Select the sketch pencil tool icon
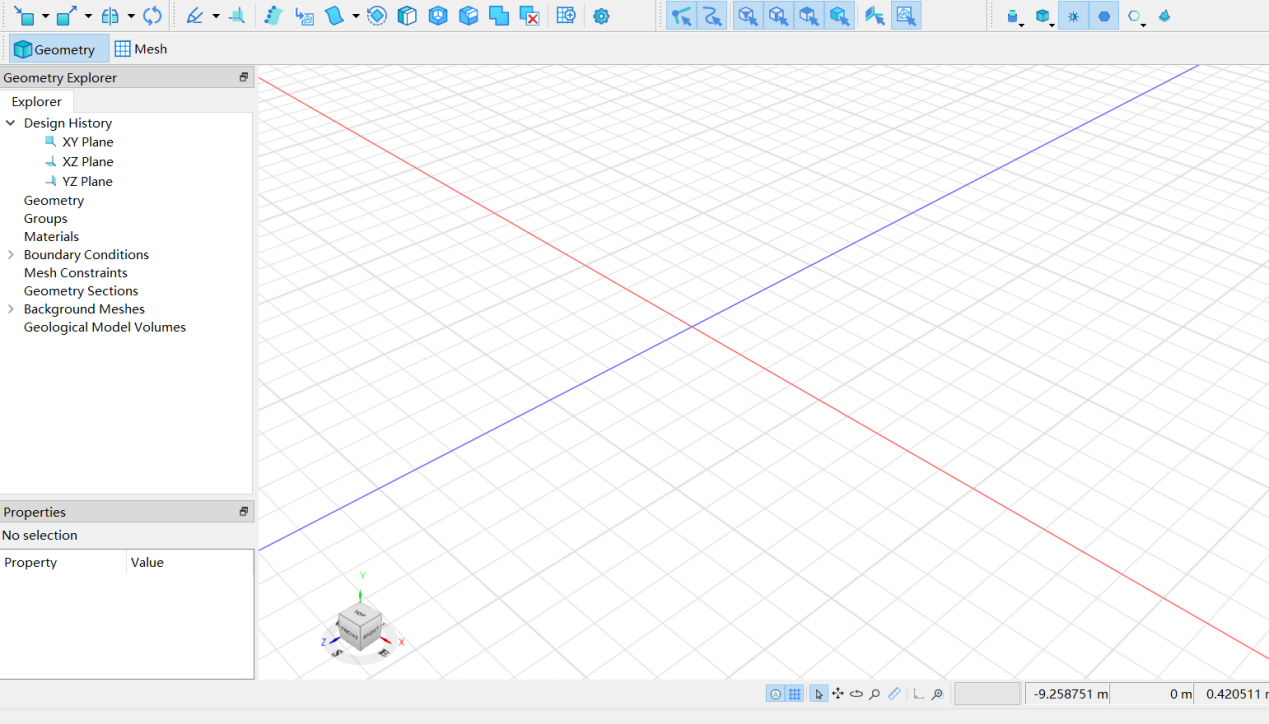 pyautogui.click(x=195, y=16)
